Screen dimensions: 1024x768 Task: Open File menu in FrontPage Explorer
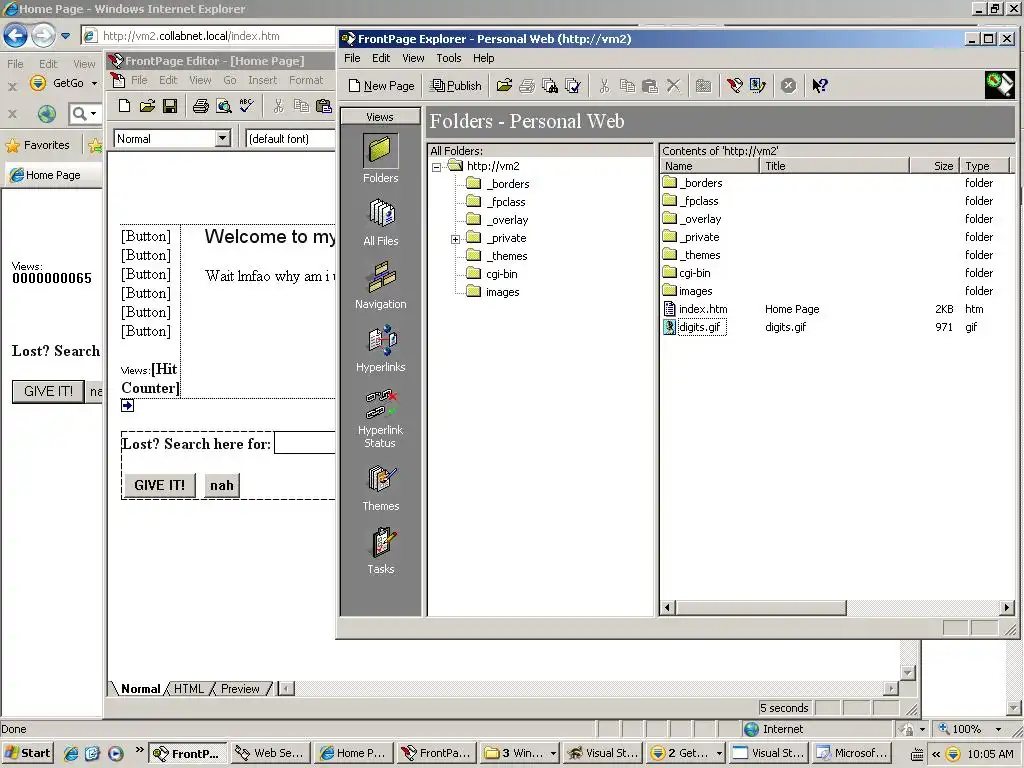[352, 58]
